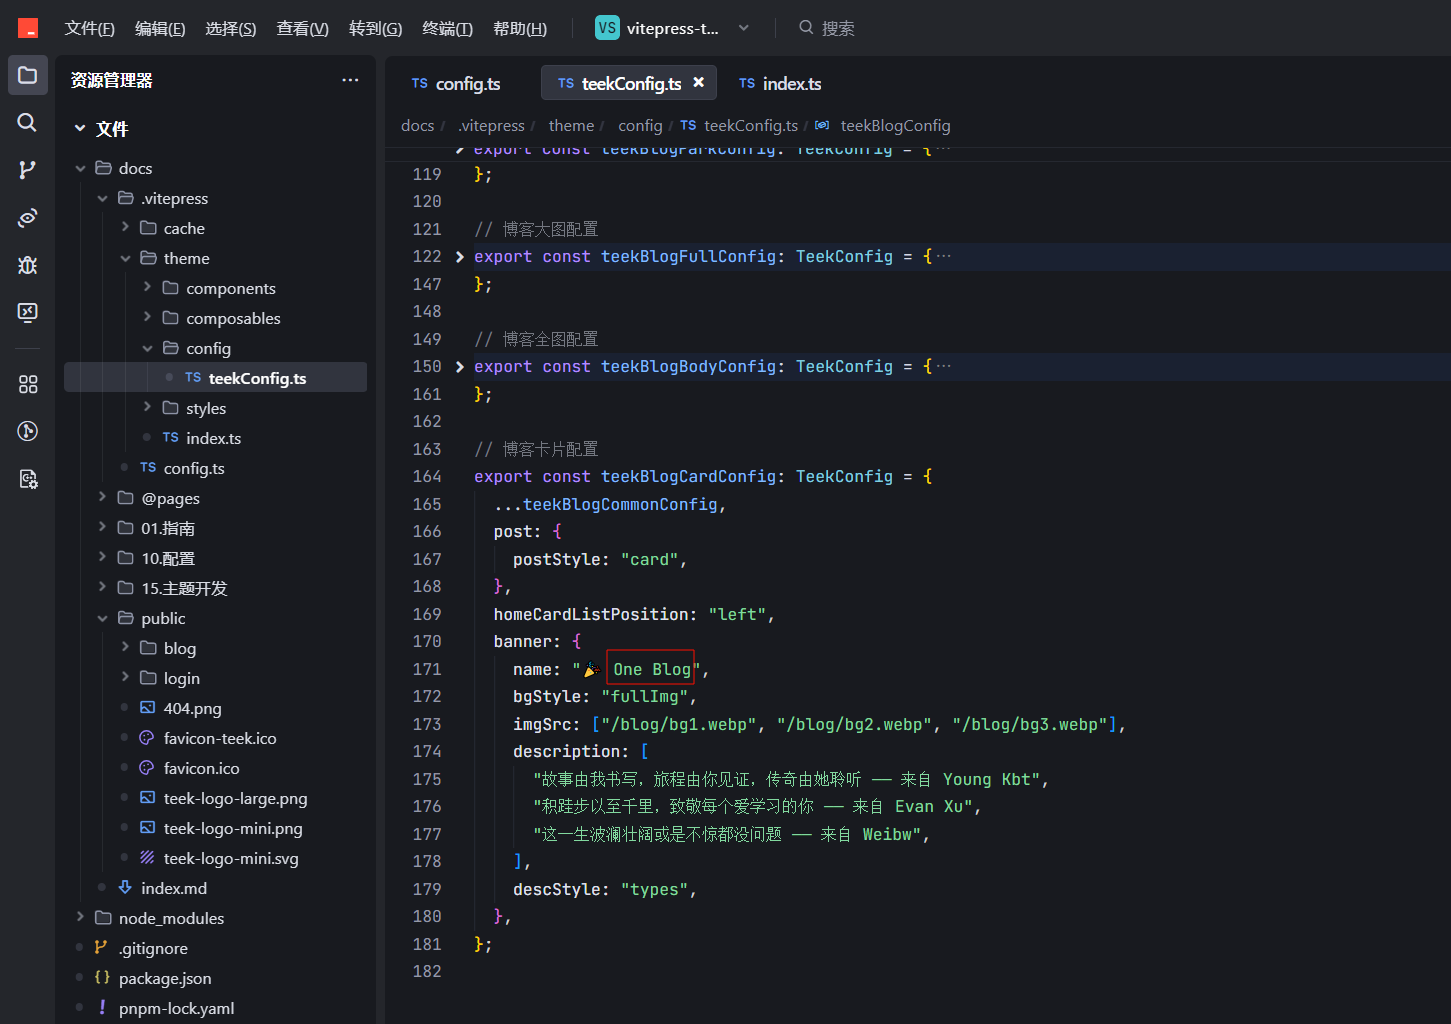Open the more actions ellipsis in explorer
This screenshot has height=1024, width=1451.
click(350, 80)
